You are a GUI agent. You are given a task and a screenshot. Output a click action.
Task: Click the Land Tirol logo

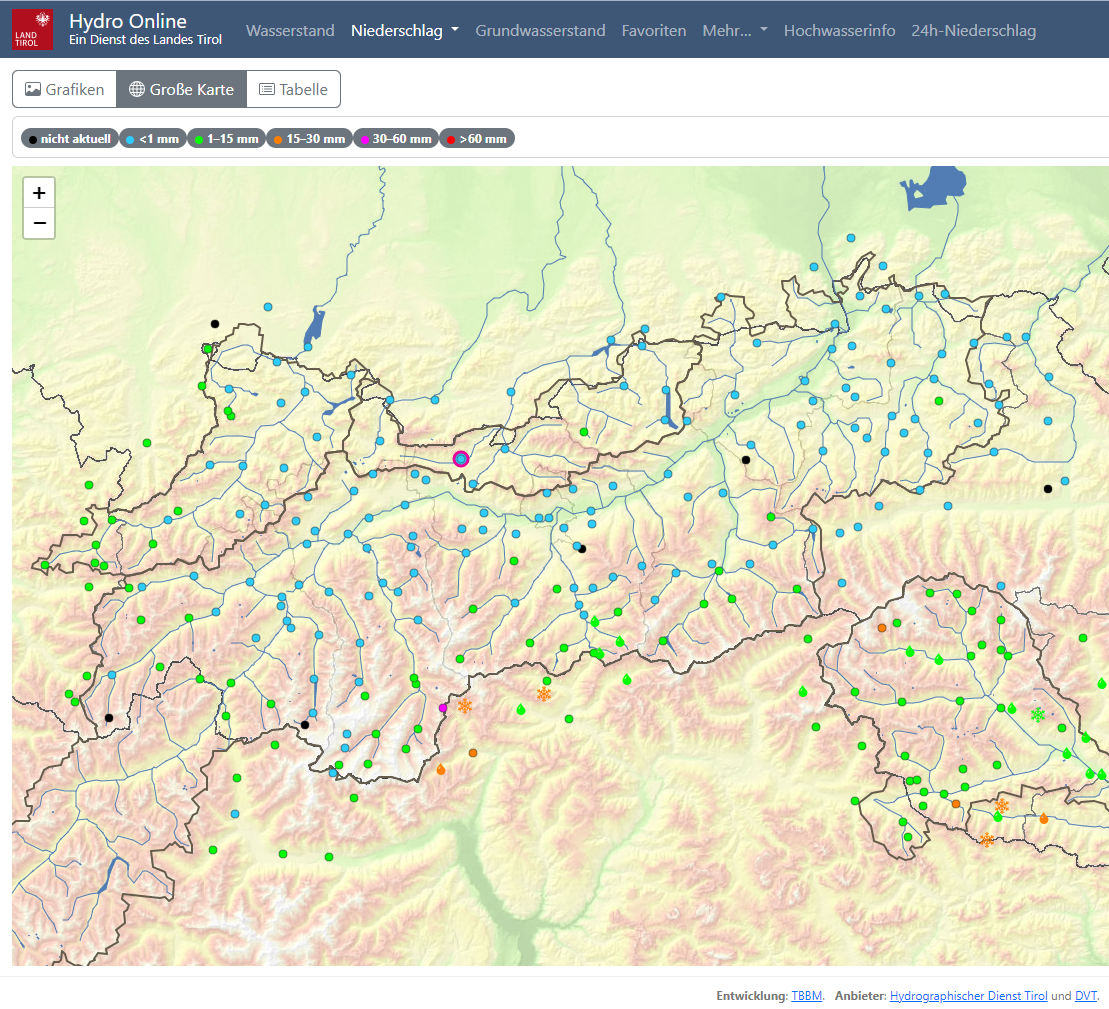coord(33,30)
